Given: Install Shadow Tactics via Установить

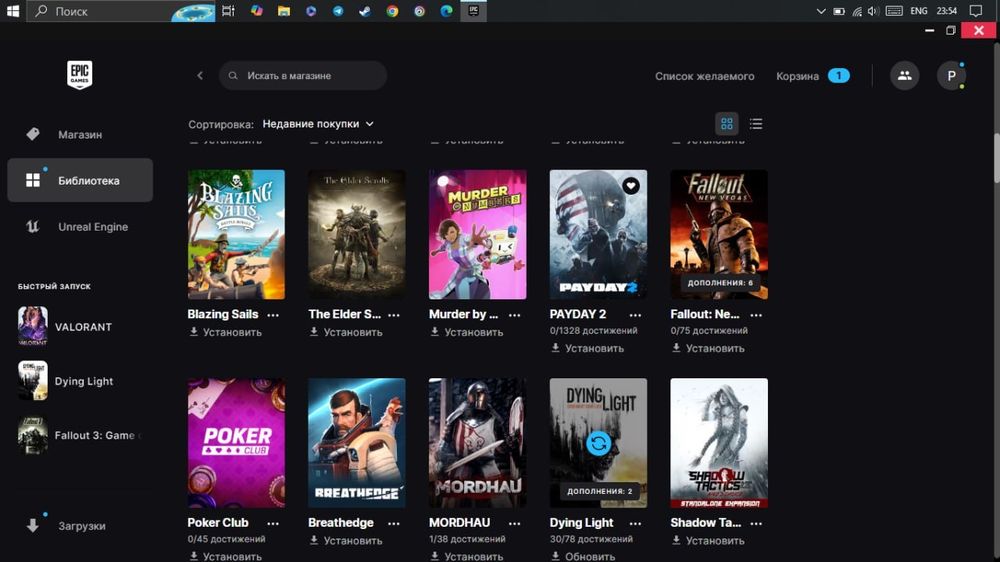Looking at the screenshot, I should click(x=709, y=540).
